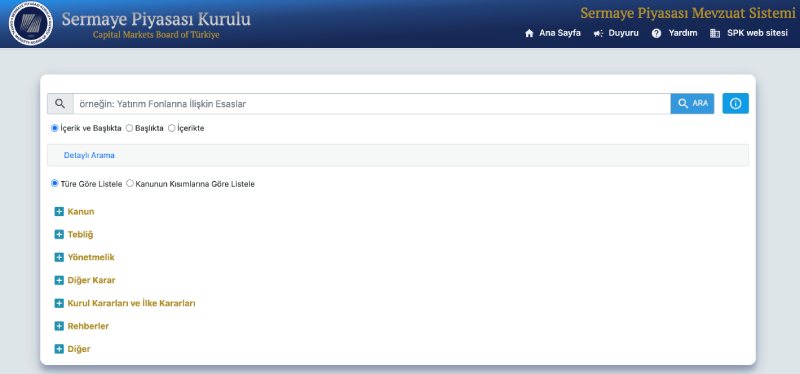This screenshot has width=800, height=374.
Task: Click the Kanun label text
Action: (x=81, y=211)
